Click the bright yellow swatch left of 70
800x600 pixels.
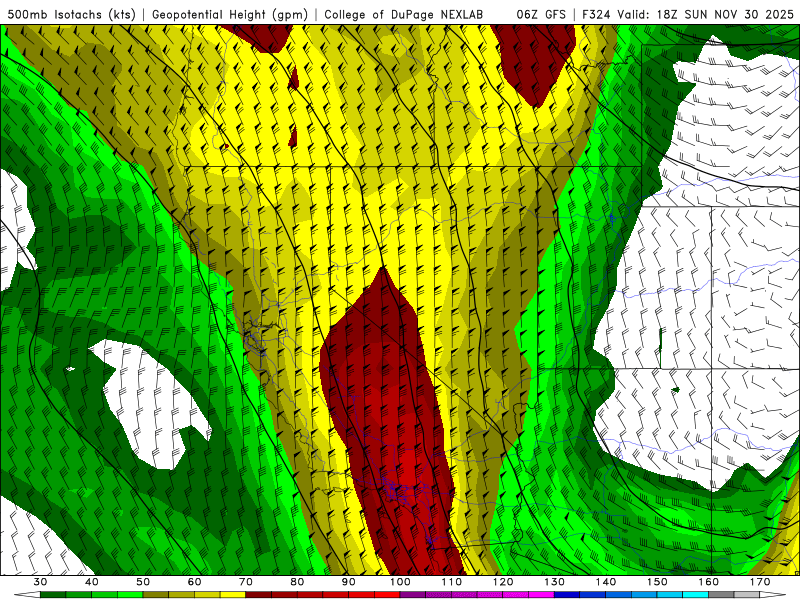[x=233, y=595]
